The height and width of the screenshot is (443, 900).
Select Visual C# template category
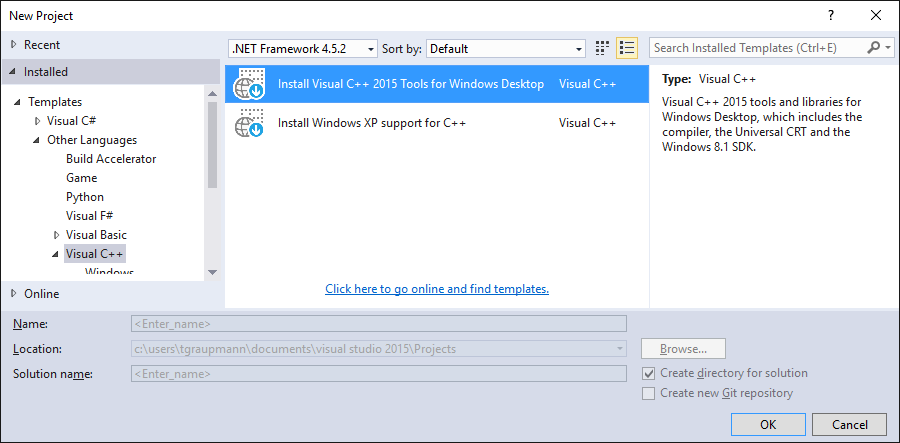(71, 121)
